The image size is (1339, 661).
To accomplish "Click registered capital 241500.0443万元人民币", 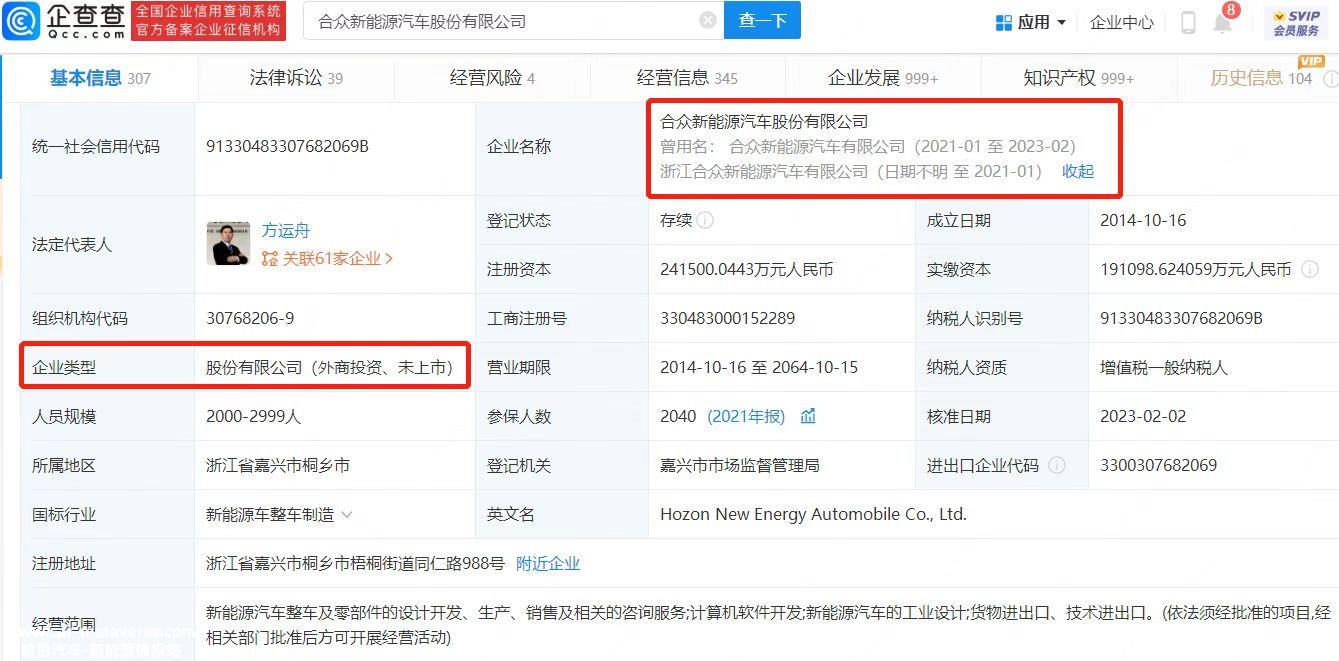I will [747, 269].
